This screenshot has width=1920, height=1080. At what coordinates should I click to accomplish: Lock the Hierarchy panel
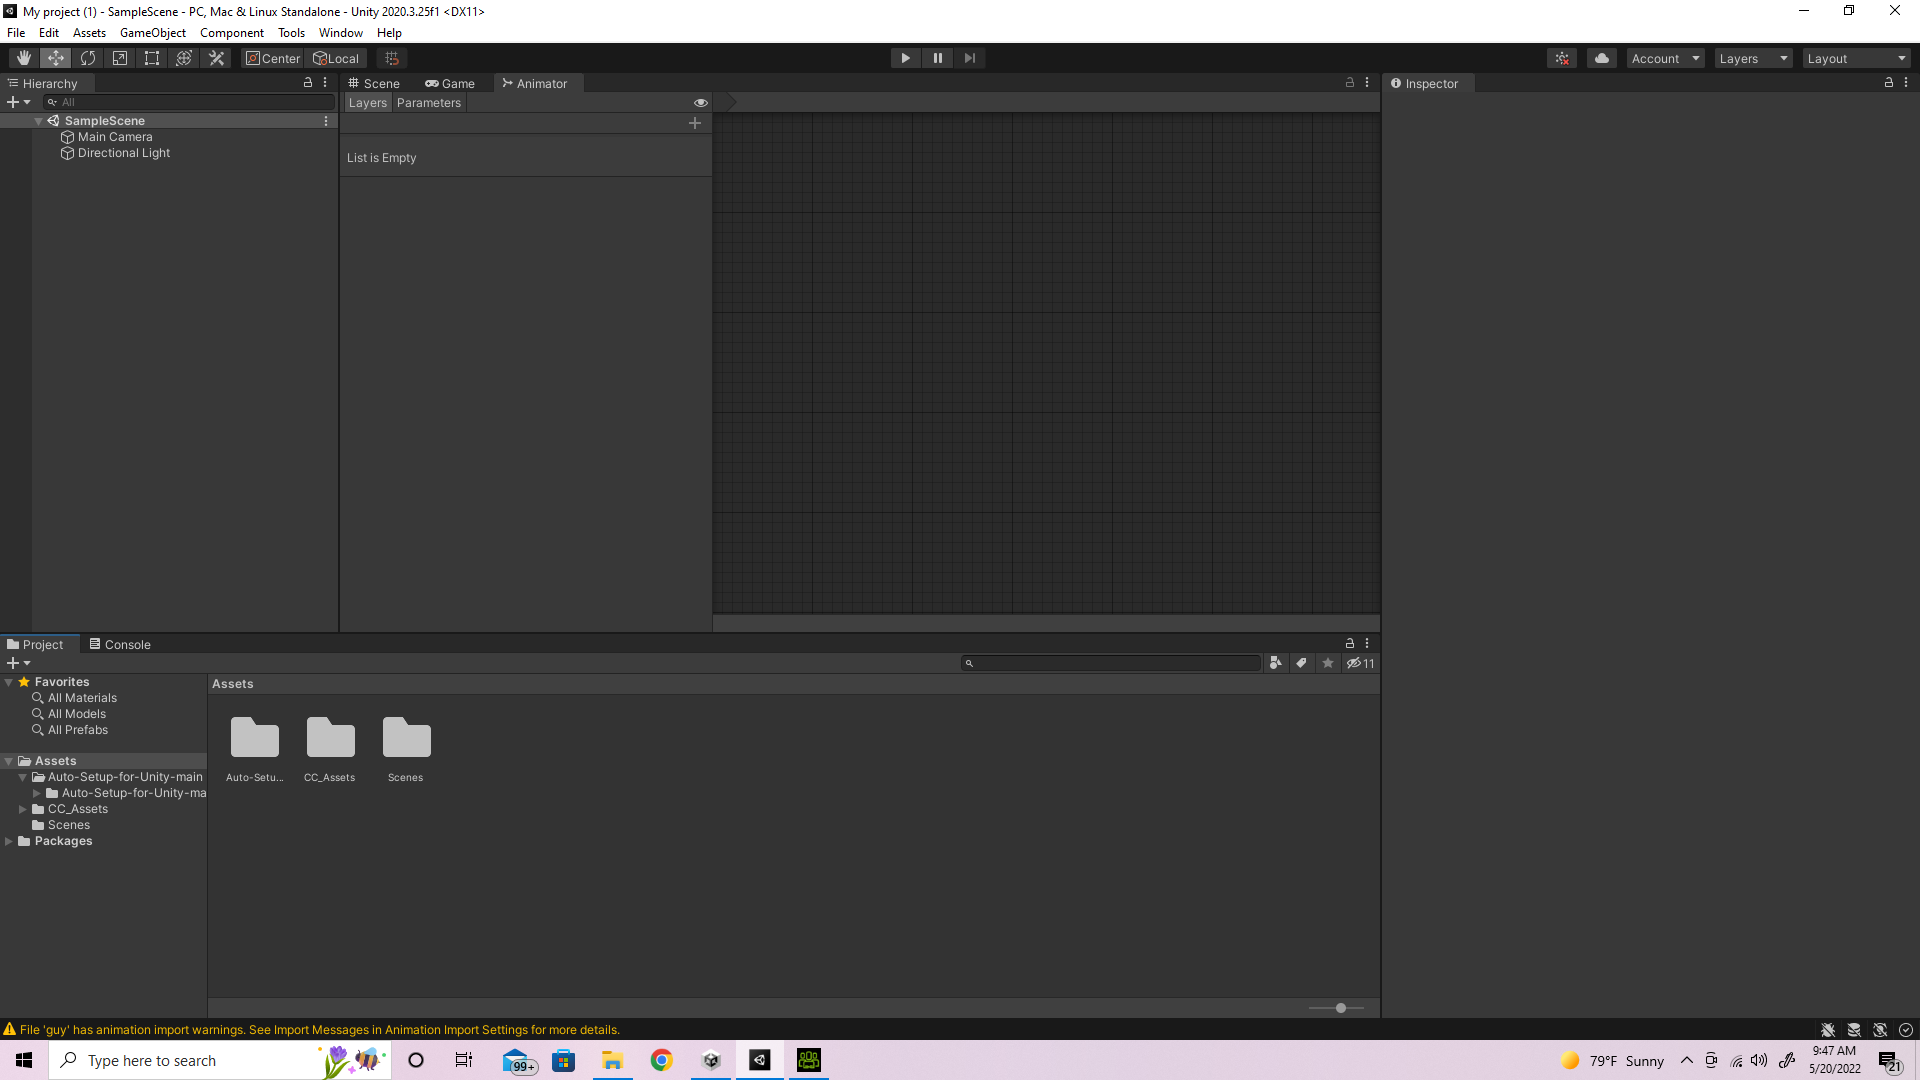(308, 83)
